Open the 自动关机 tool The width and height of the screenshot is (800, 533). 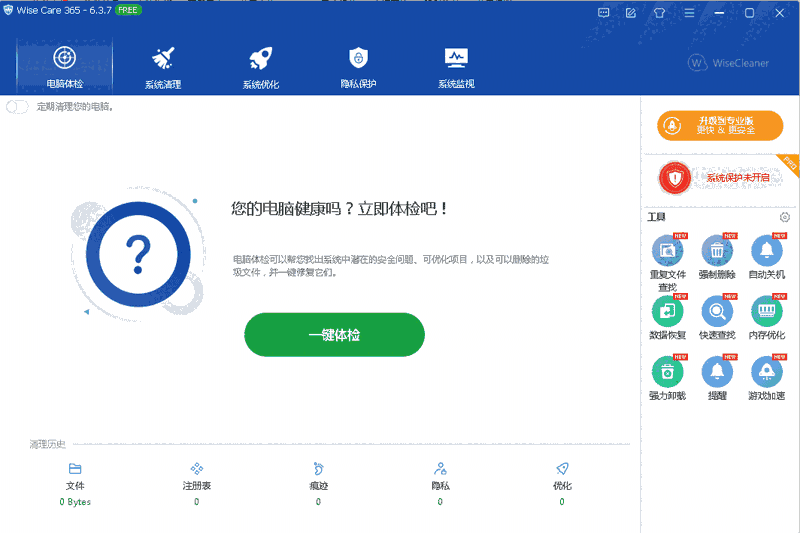click(x=766, y=257)
